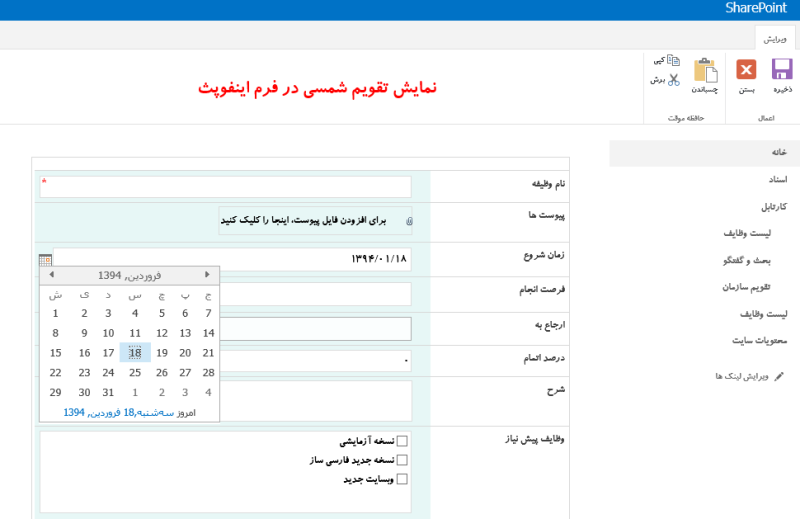Click the Cut (برش) scissors icon
800x519 pixels.
673,80
